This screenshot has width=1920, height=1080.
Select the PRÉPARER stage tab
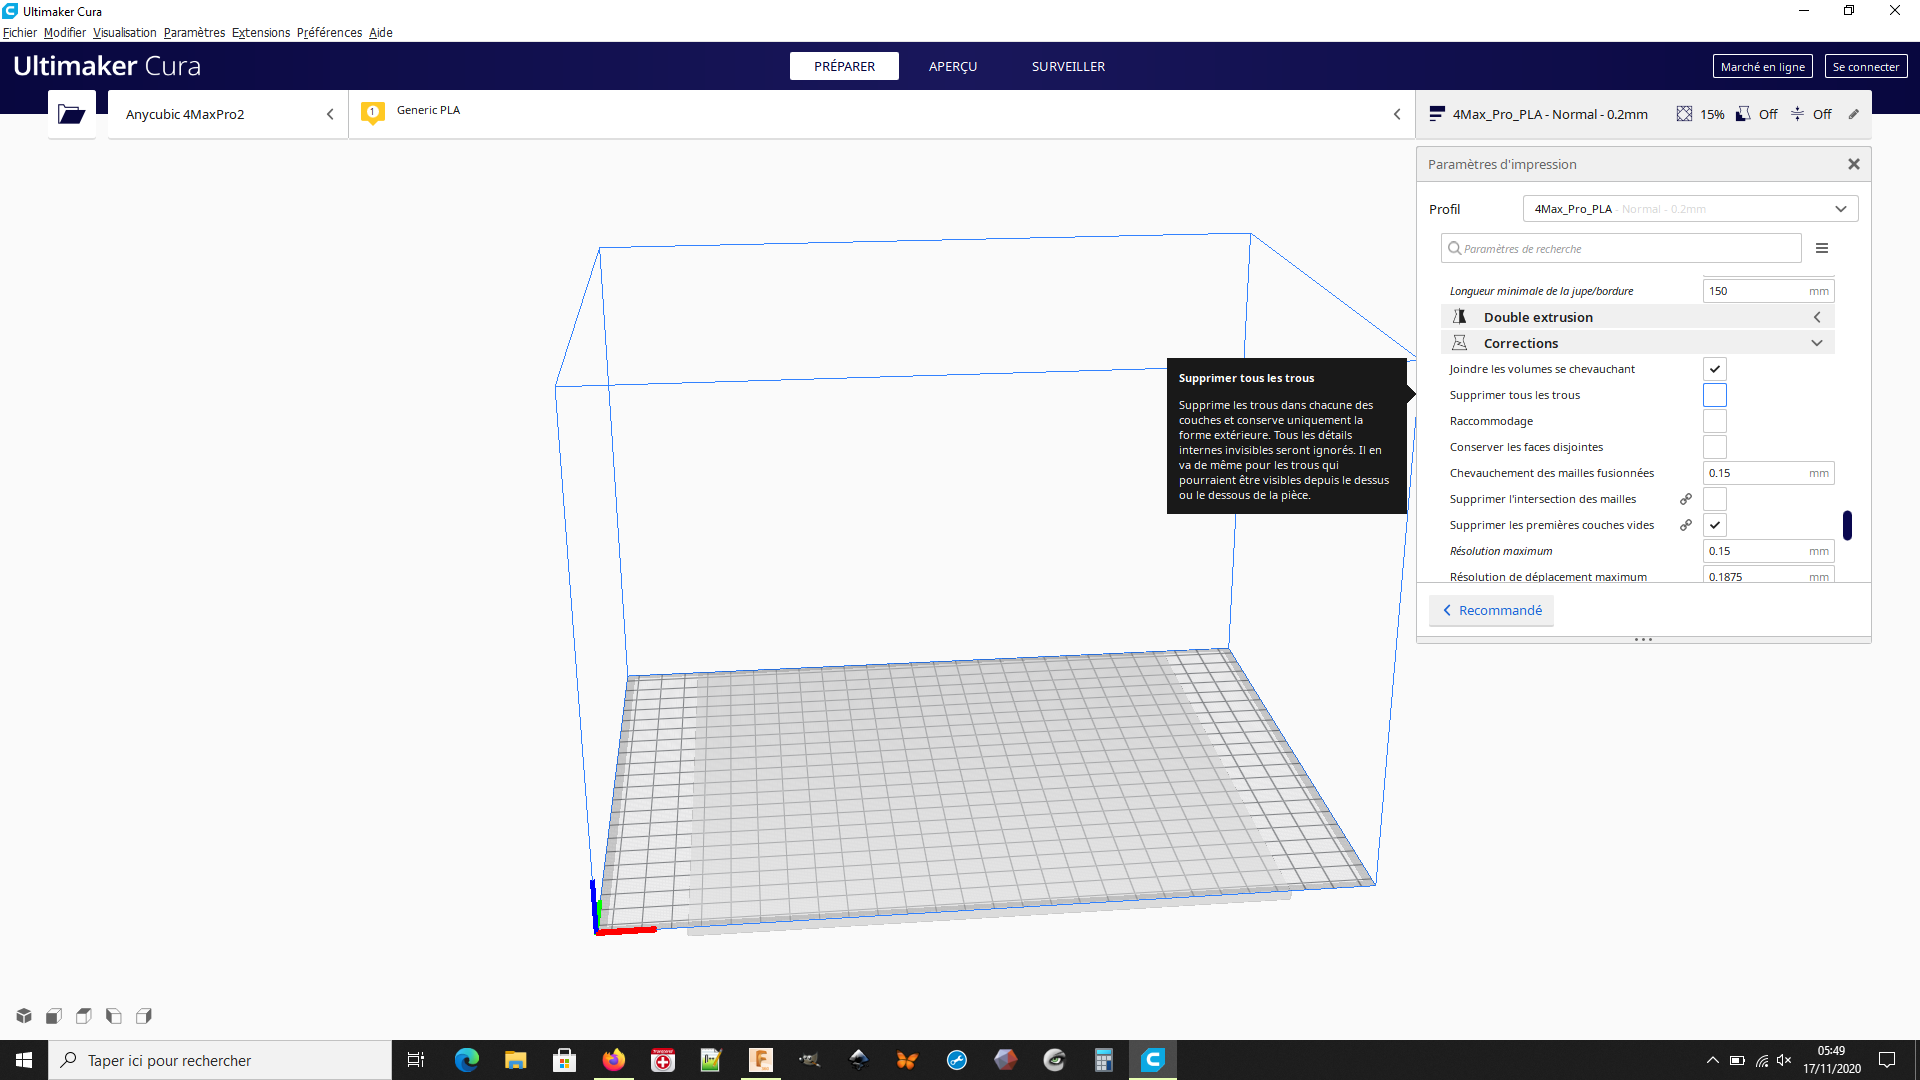844,66
